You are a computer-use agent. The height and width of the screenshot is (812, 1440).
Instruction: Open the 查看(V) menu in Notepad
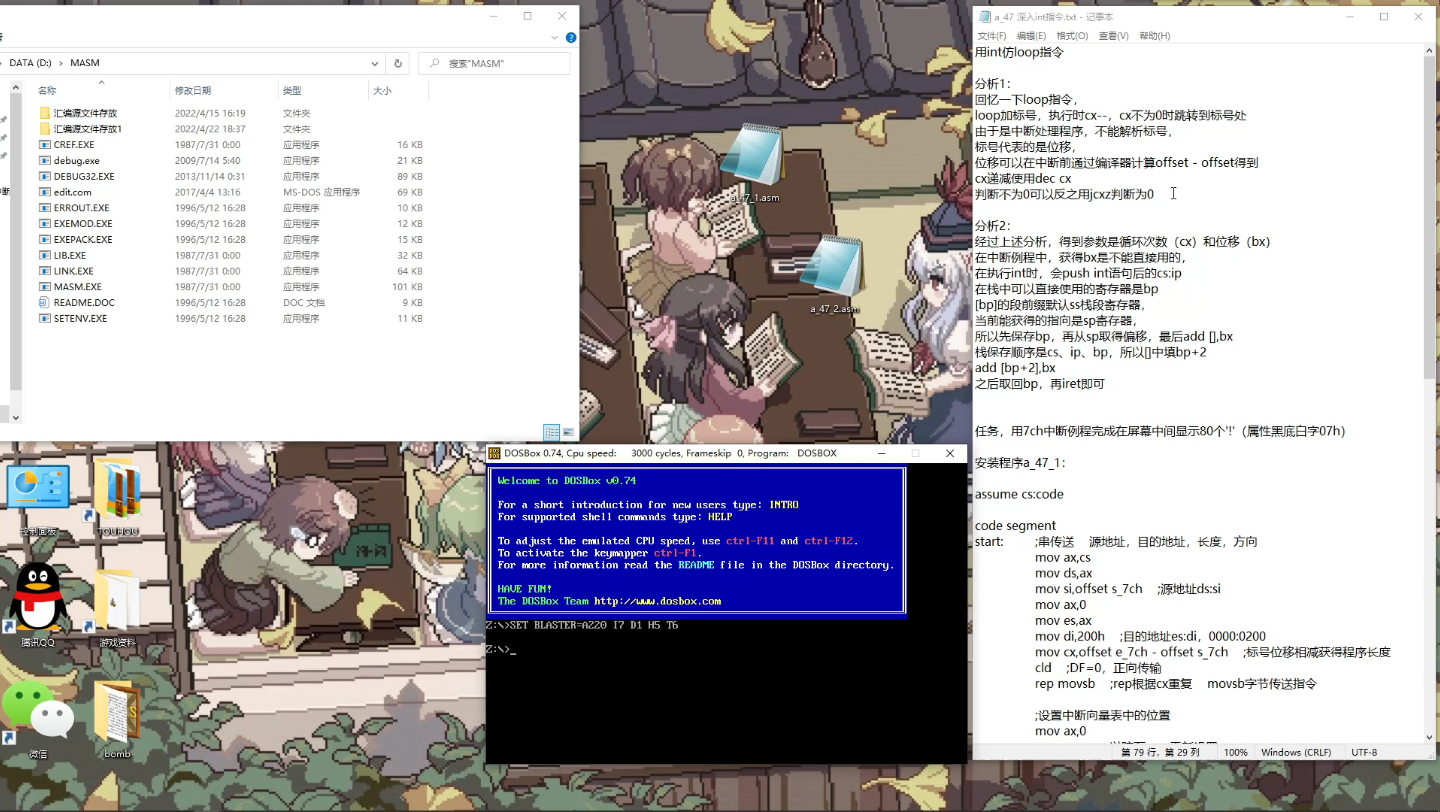tap(1113, 36)
